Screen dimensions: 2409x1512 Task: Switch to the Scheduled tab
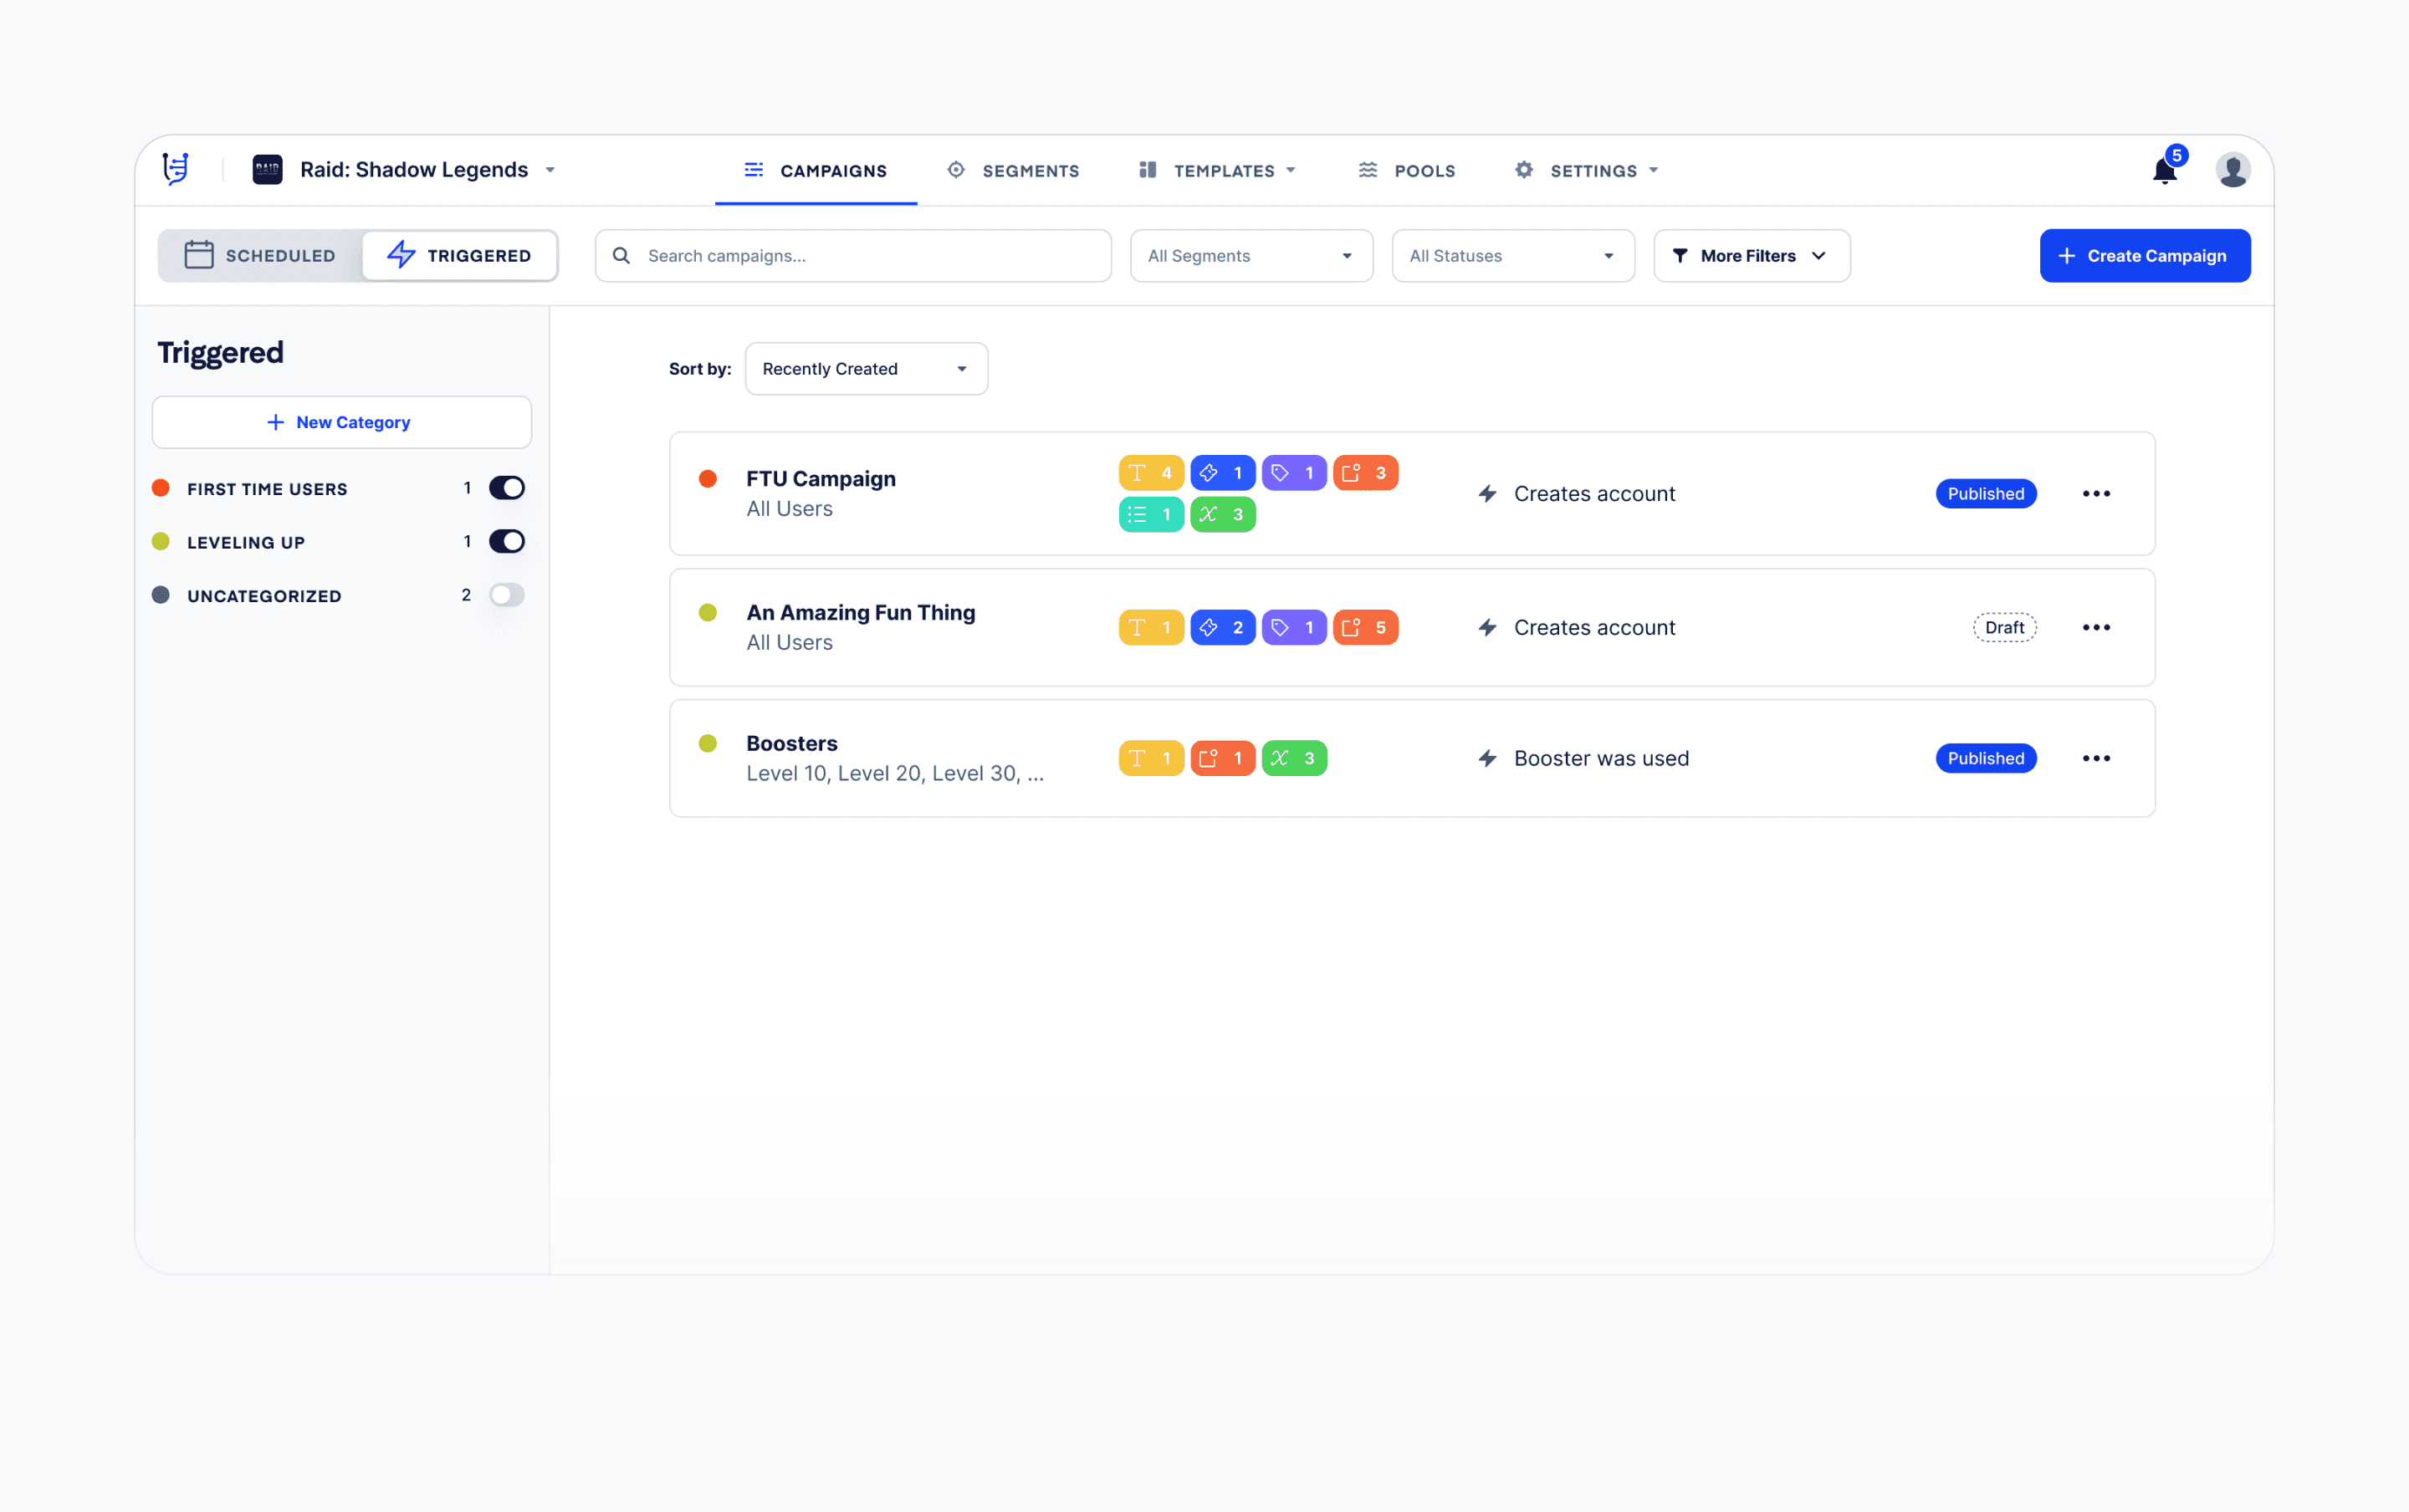pyautogui.click(x=261, y=256)
